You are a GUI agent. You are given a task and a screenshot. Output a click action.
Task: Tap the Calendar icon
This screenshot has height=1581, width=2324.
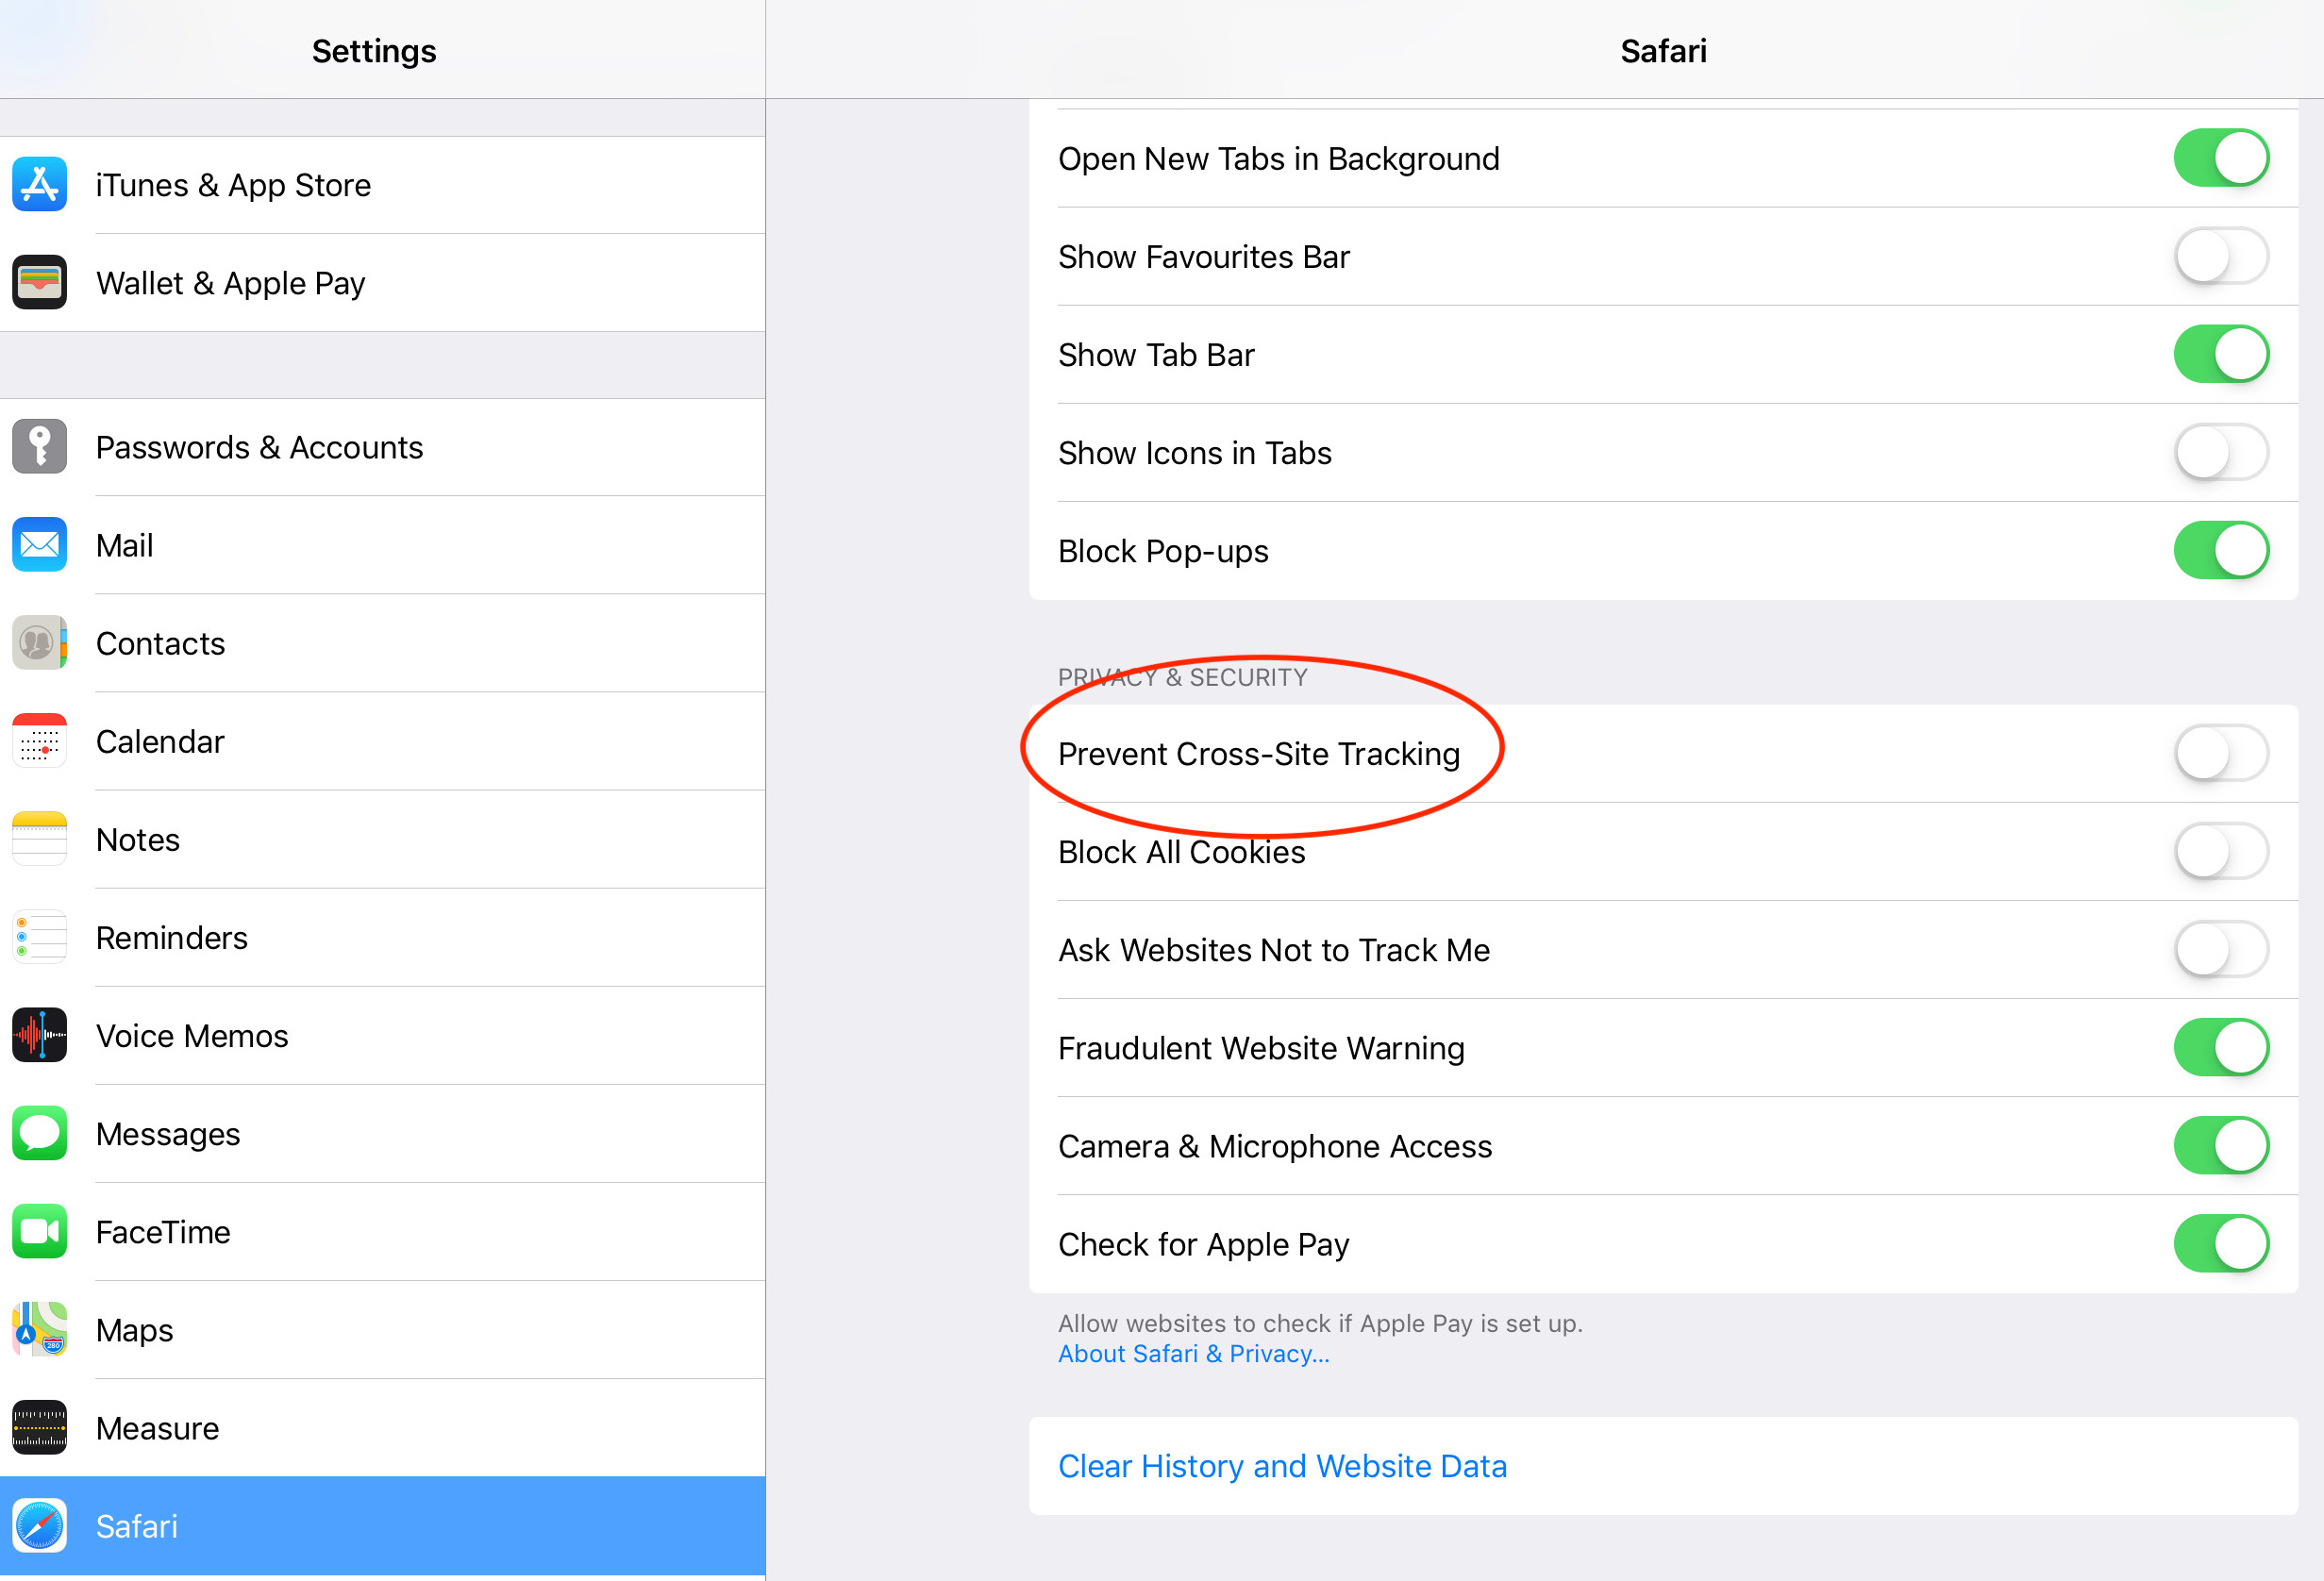coord(39,741)
